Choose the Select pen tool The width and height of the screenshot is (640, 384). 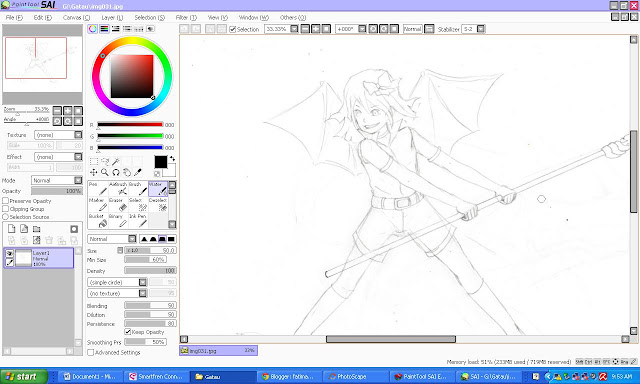coord(138,204)
